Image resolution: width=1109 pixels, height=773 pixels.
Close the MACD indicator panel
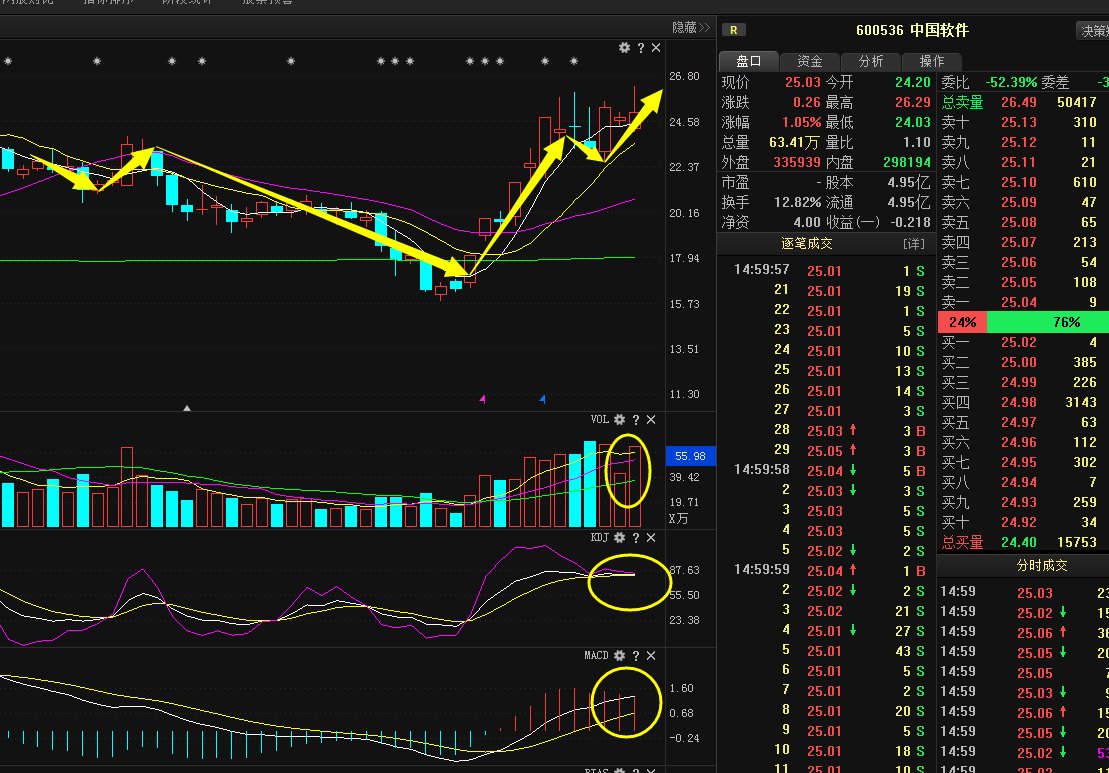click(651, 656)
